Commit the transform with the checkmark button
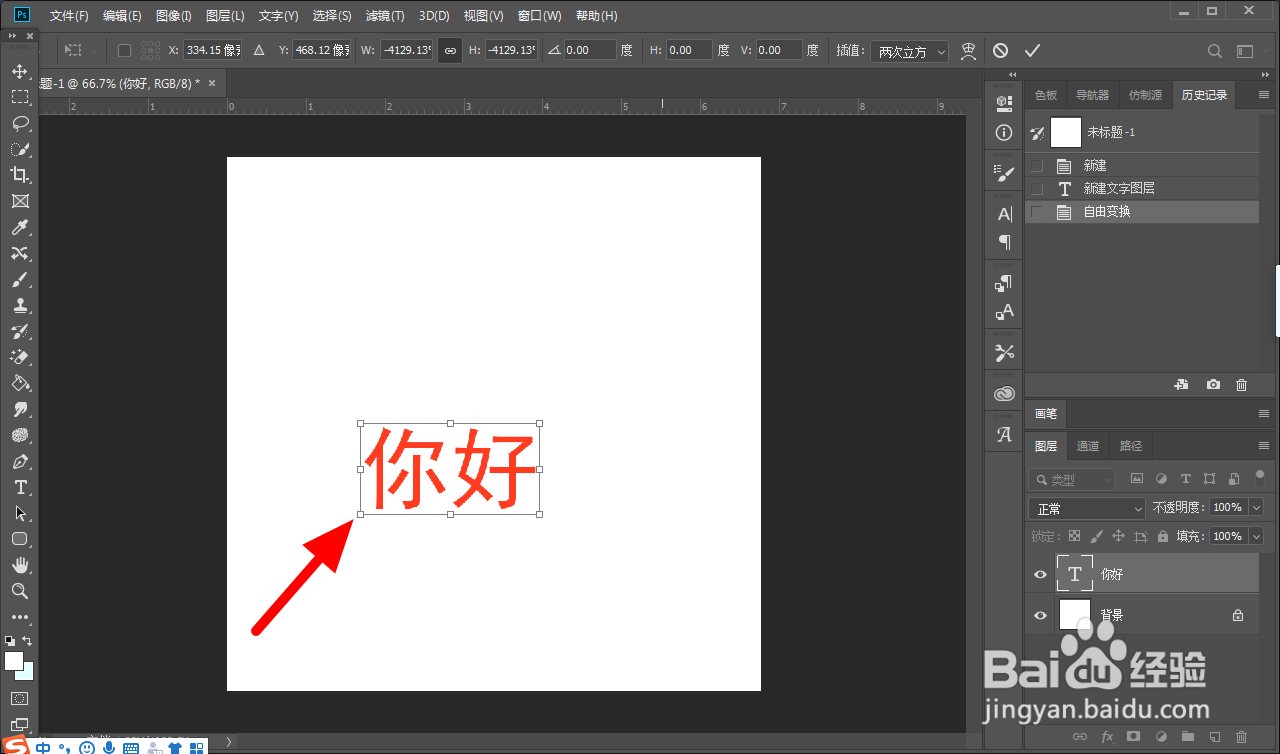This screenshot has width=1280, height=754. (1032, 50)
